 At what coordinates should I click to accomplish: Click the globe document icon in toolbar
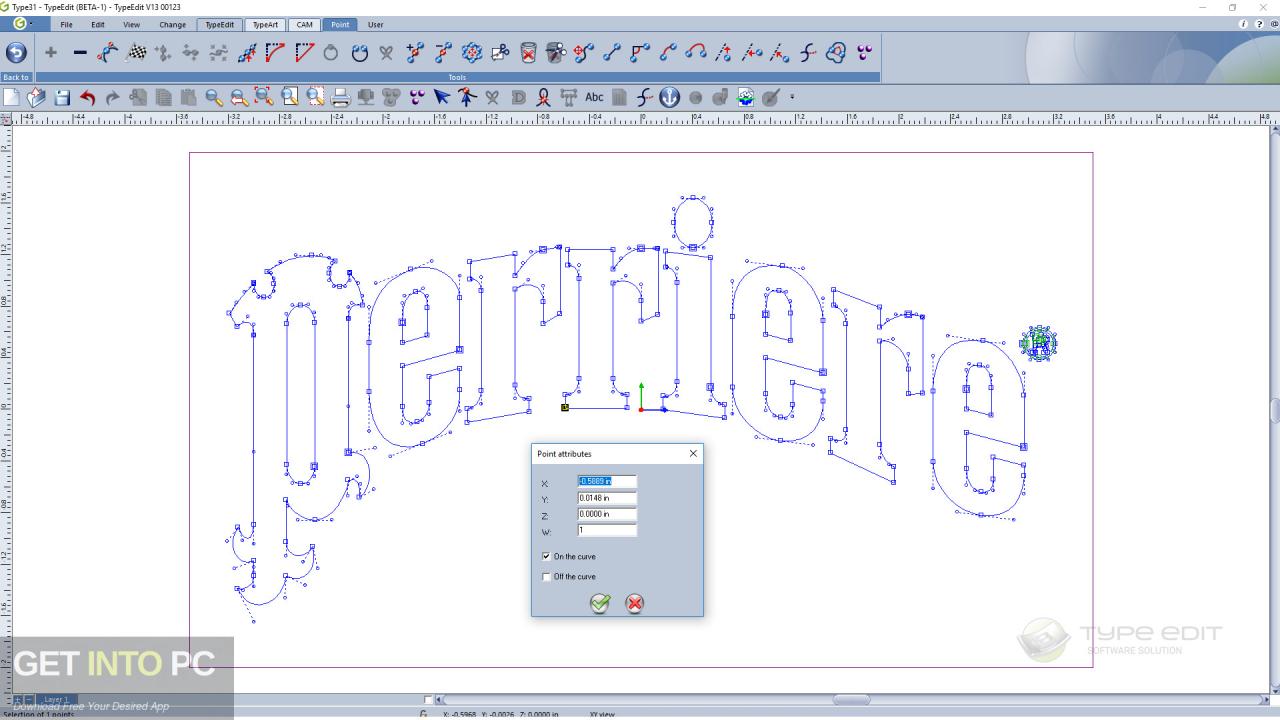tap(746, 97)
